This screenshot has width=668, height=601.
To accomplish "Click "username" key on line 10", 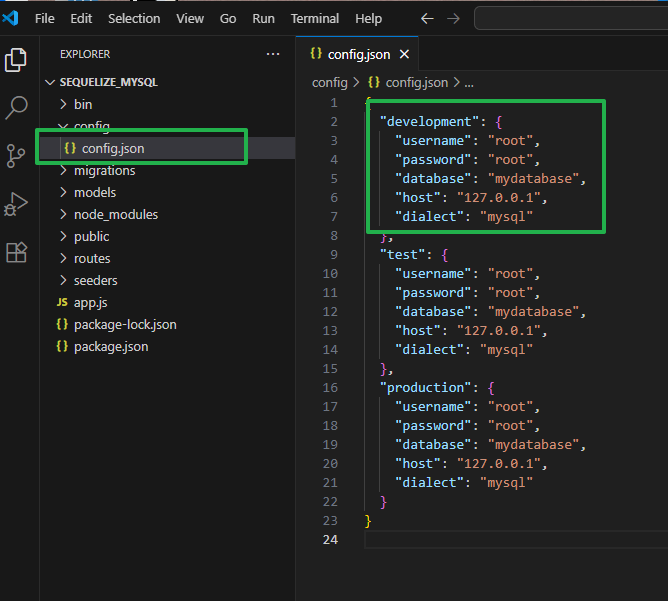I will click(x=433, y=274).
